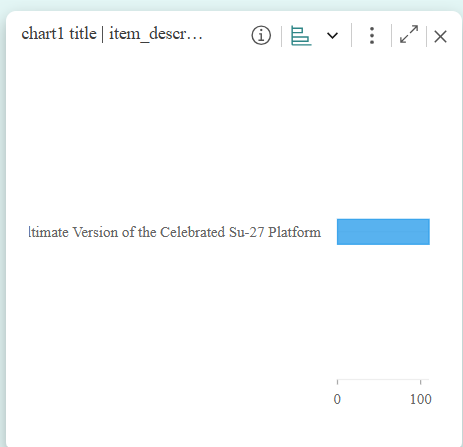Screen dimensions: 463x447
Task: Click the blue Su-27 Platform bar
Action: pyautogui.click(x=383, y=232)
